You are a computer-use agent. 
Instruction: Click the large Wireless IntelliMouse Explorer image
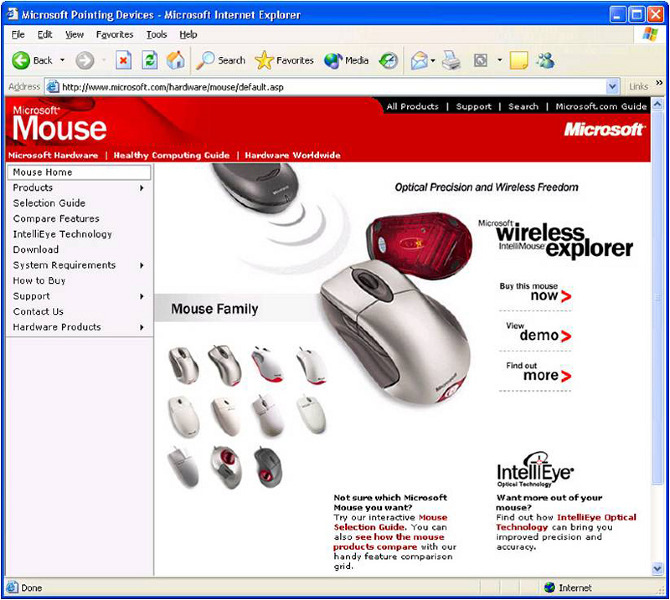[x=395, y=333]
